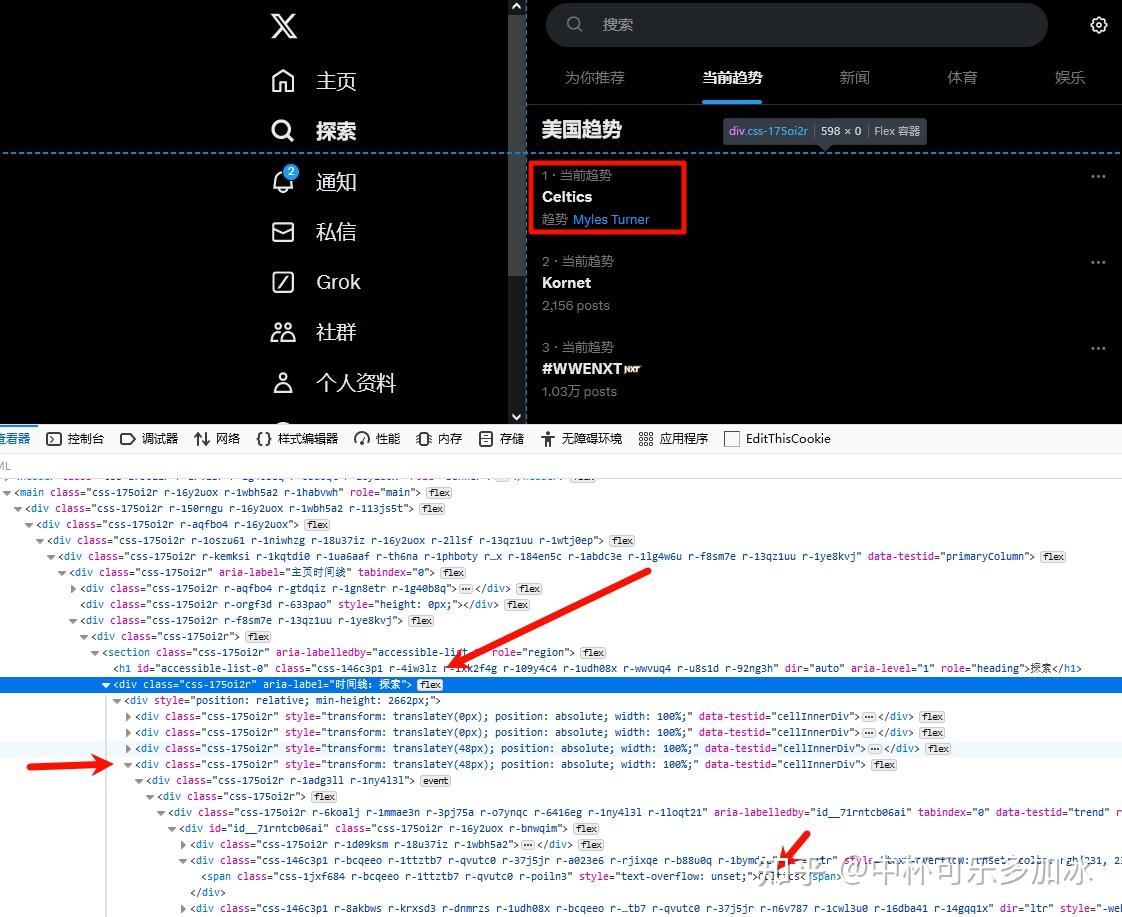Switch to the 新闻 tab
1122x917 pixels.
854,77
